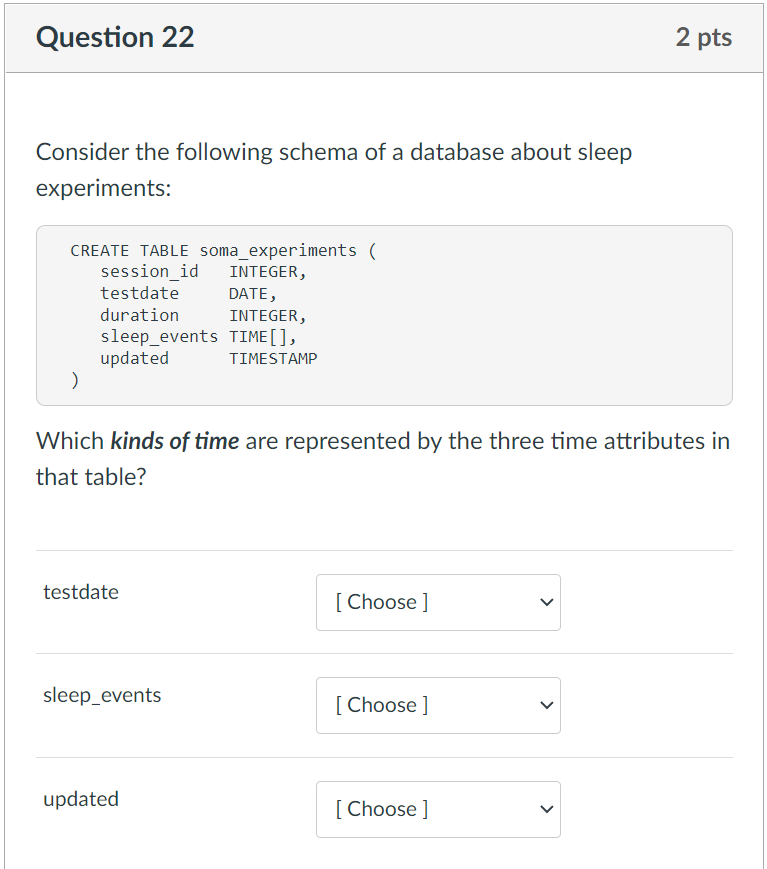The image size is (767, 869).
Task: Select the testdate row label
Action: pyautogui.click(x=81, y=592)
